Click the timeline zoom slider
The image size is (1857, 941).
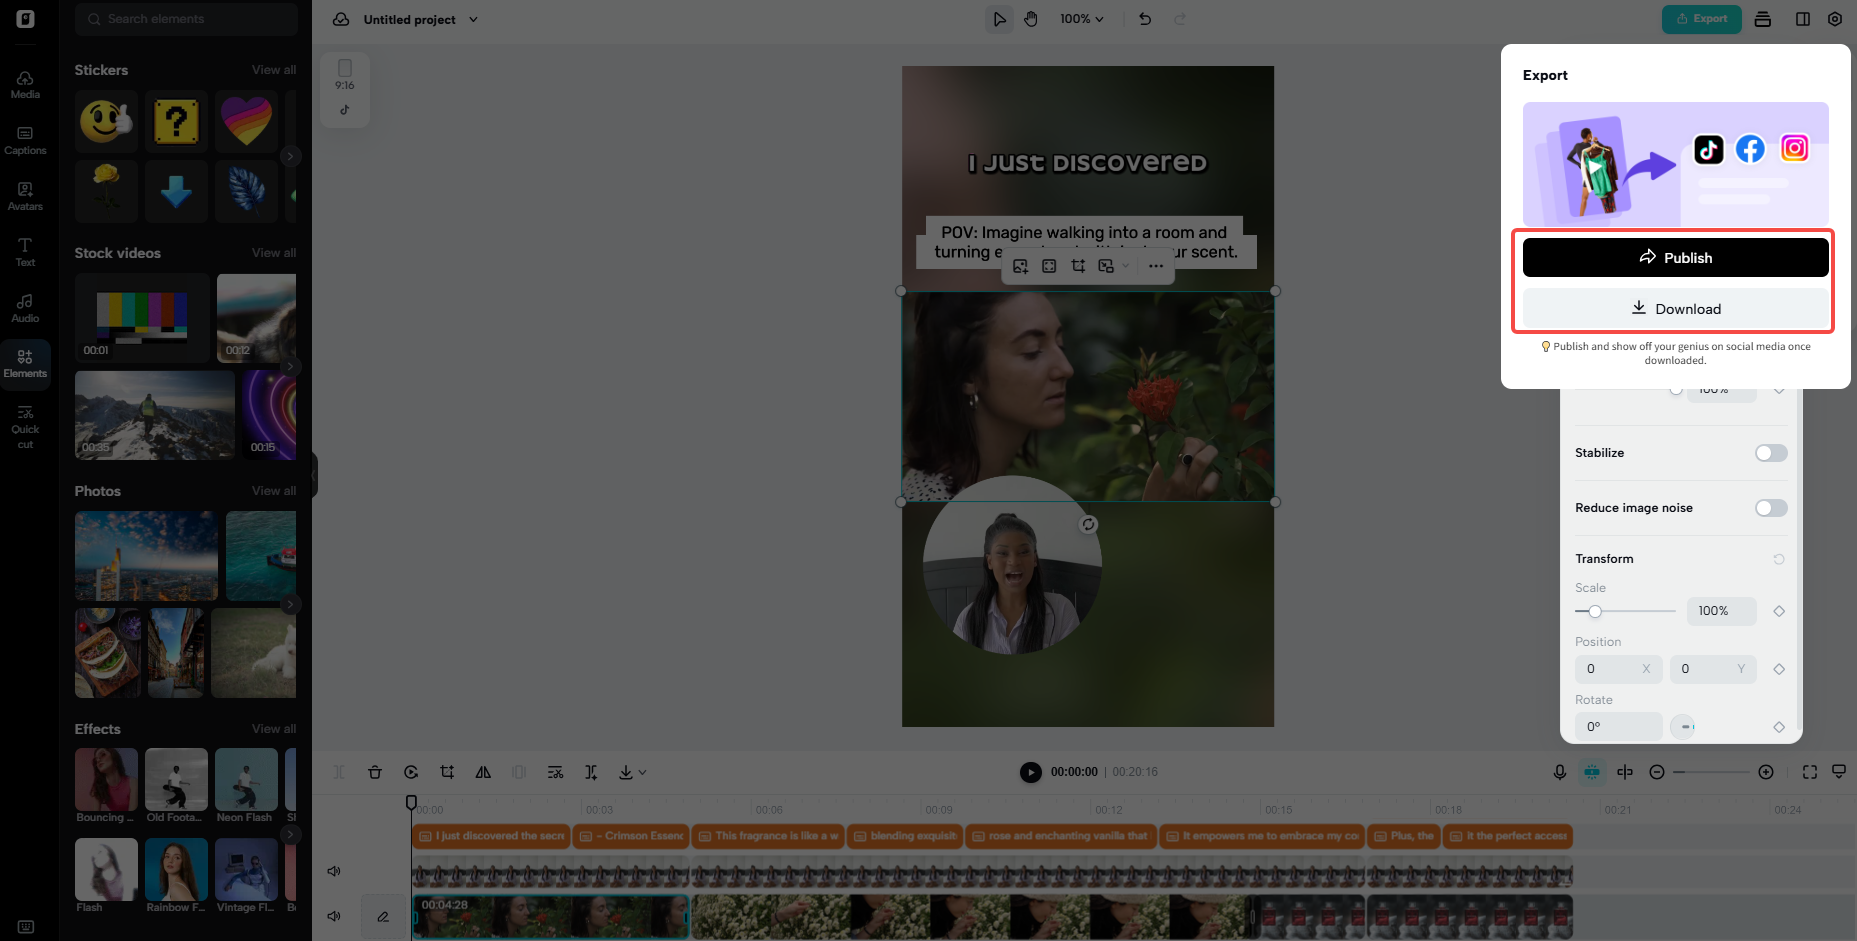tap(1710, 772)
